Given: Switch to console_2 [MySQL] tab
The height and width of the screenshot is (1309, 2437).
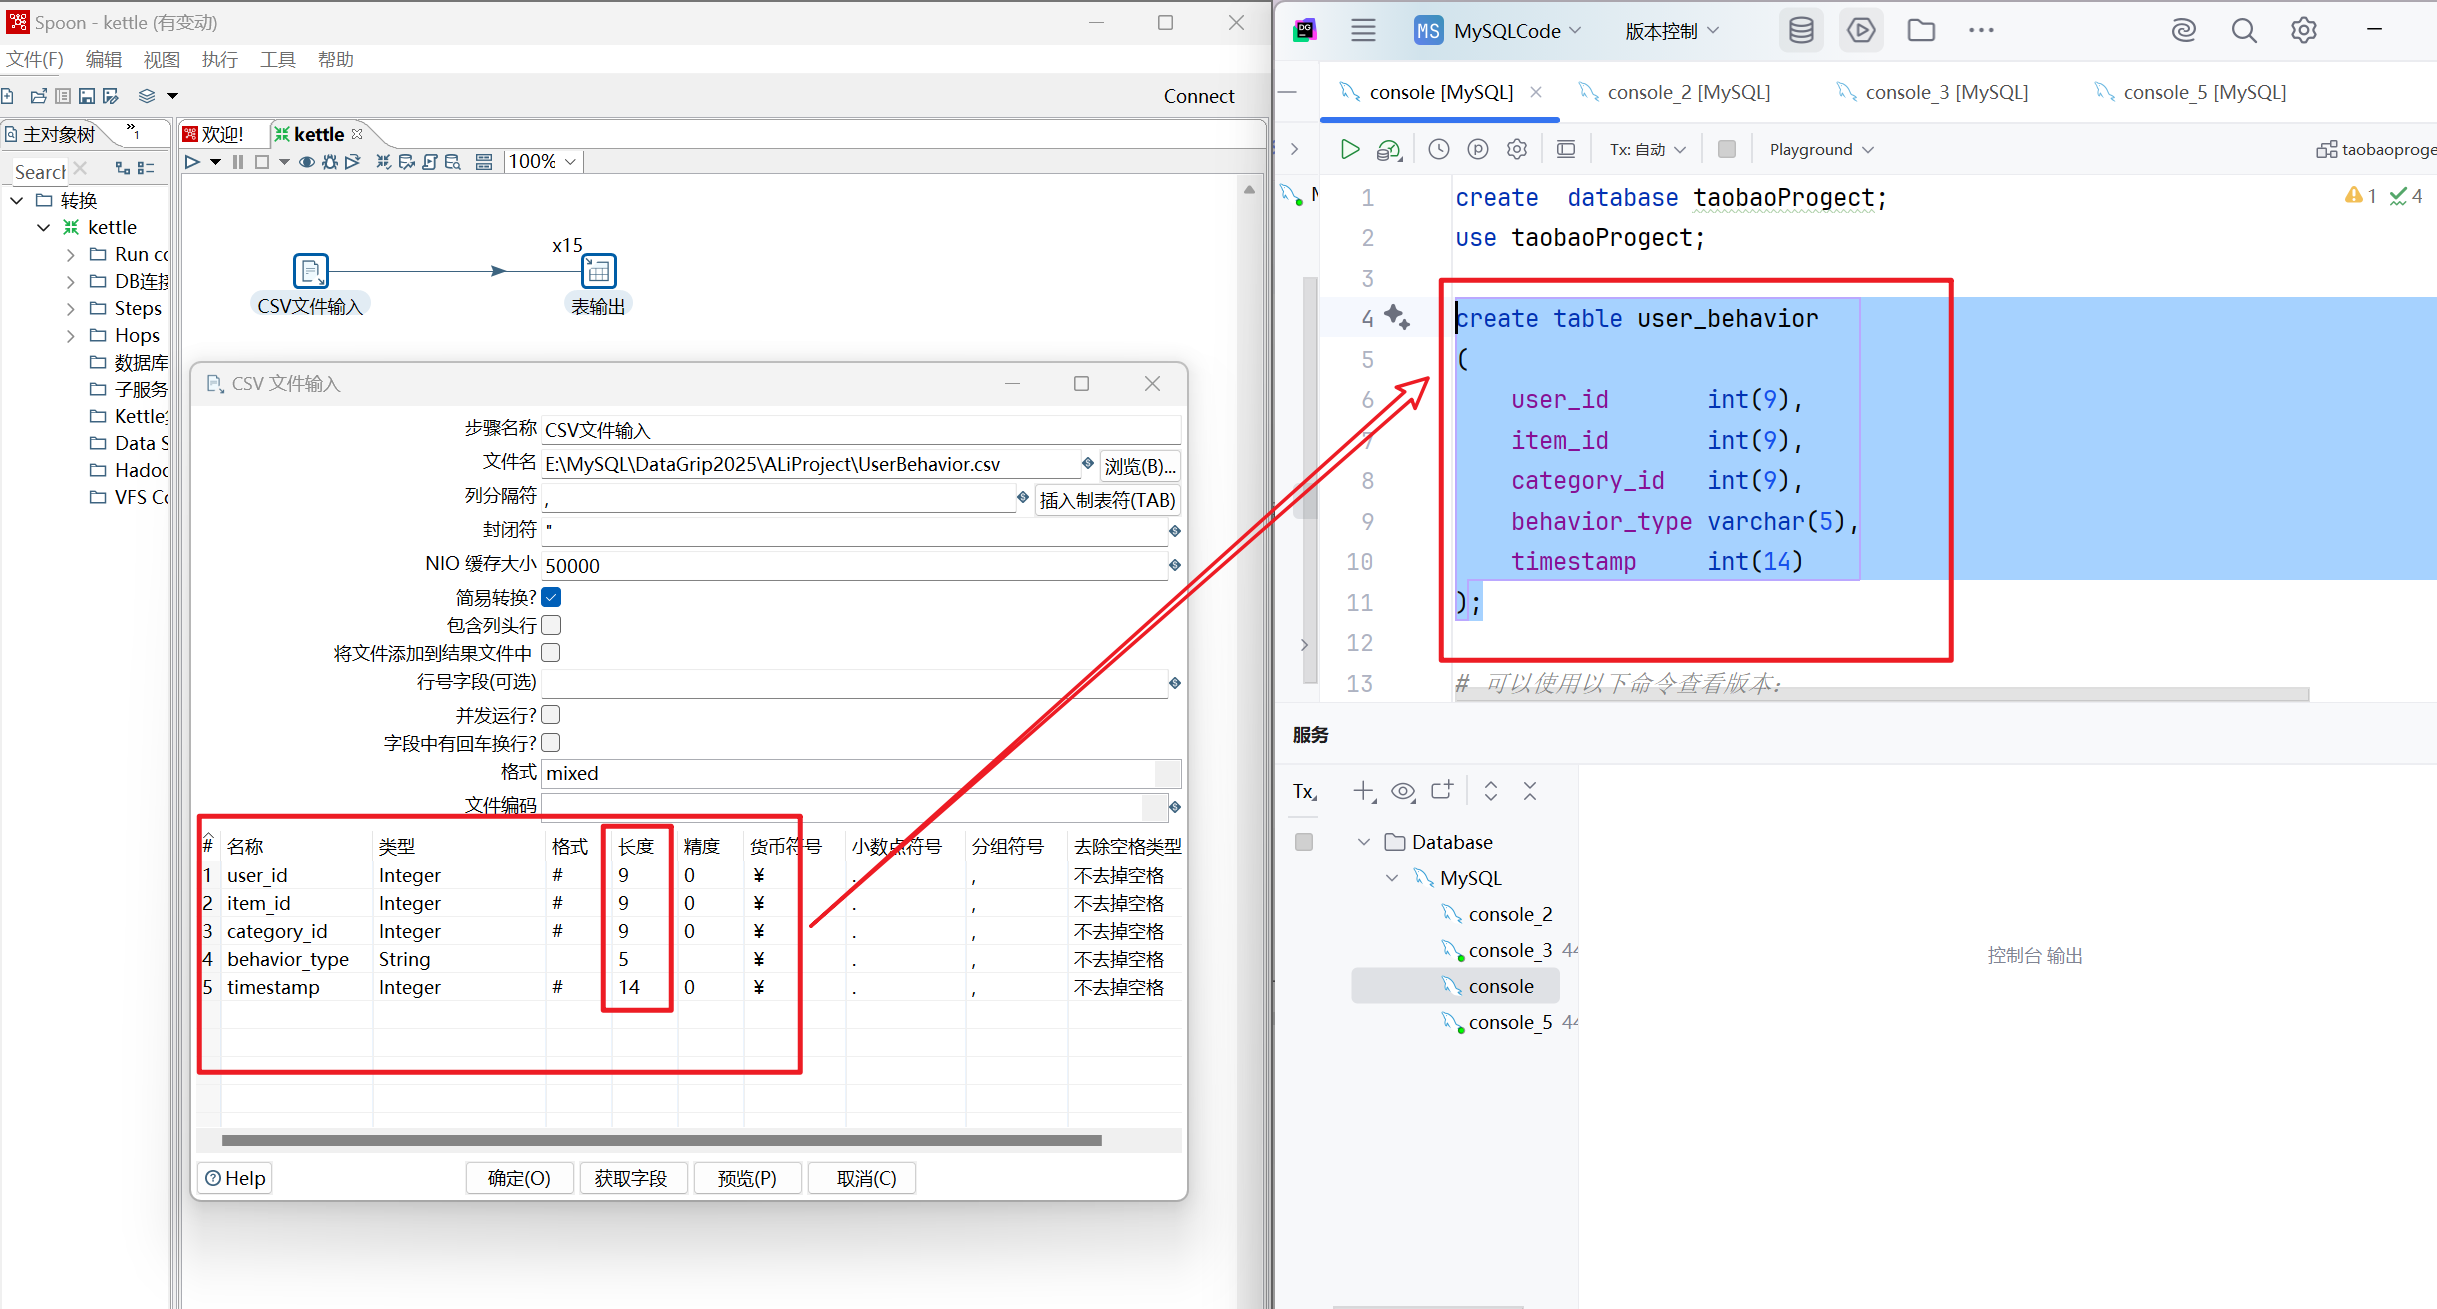Looking at the screenshot, I should pos(1687,92).
